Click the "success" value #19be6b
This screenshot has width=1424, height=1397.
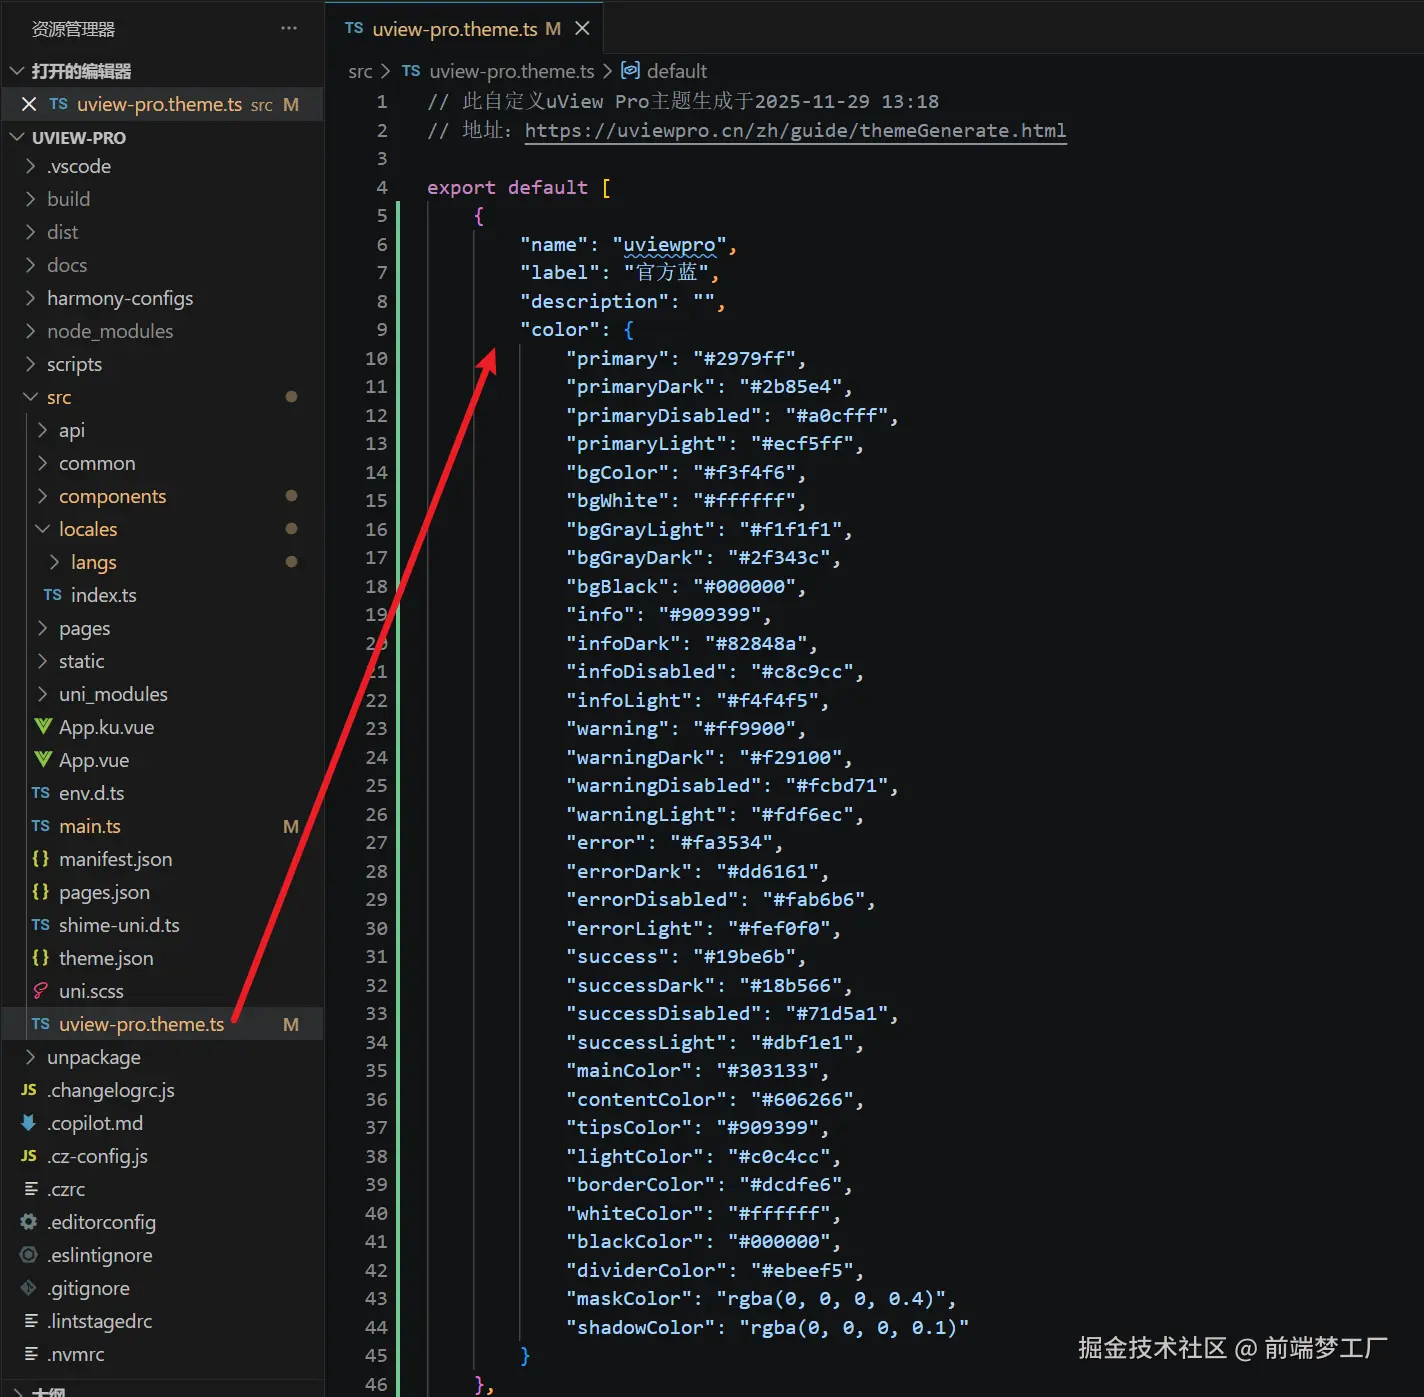click(x=745, y=956)
